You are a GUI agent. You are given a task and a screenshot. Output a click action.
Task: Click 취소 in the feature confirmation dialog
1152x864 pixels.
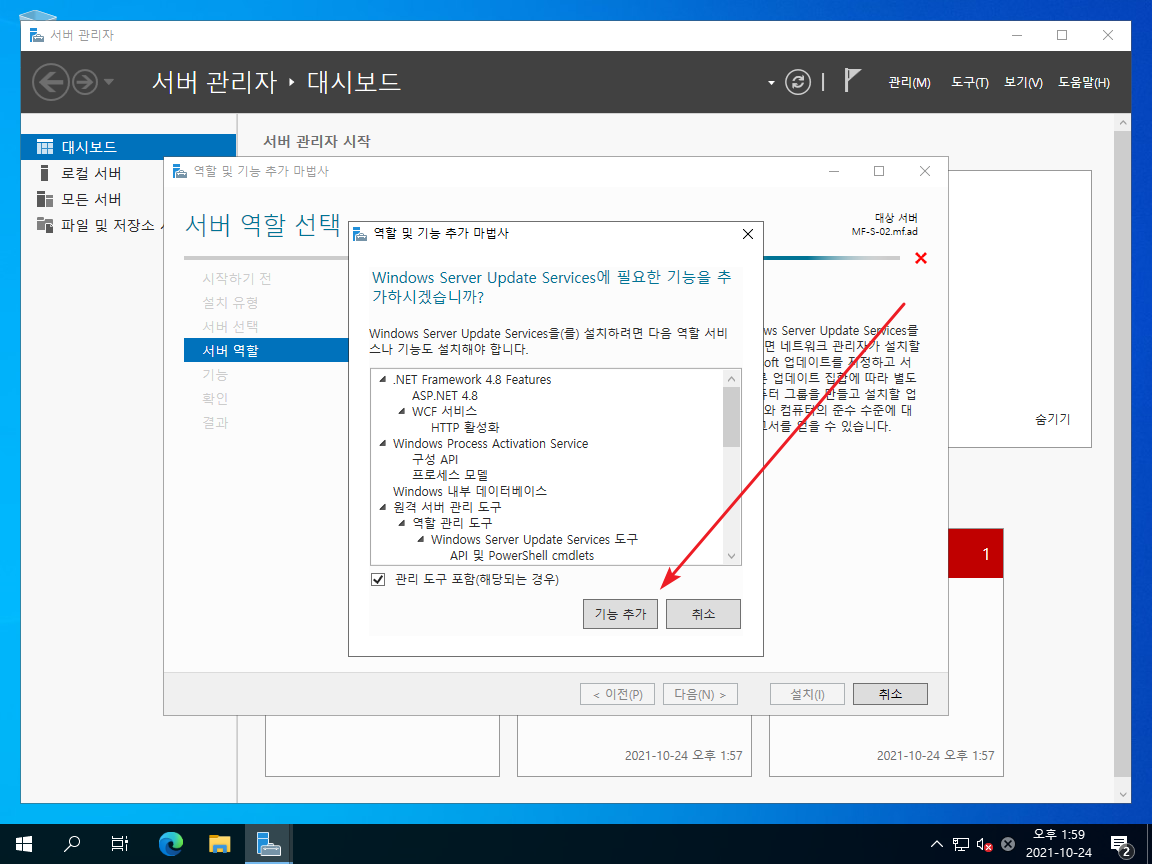[703, 614]
